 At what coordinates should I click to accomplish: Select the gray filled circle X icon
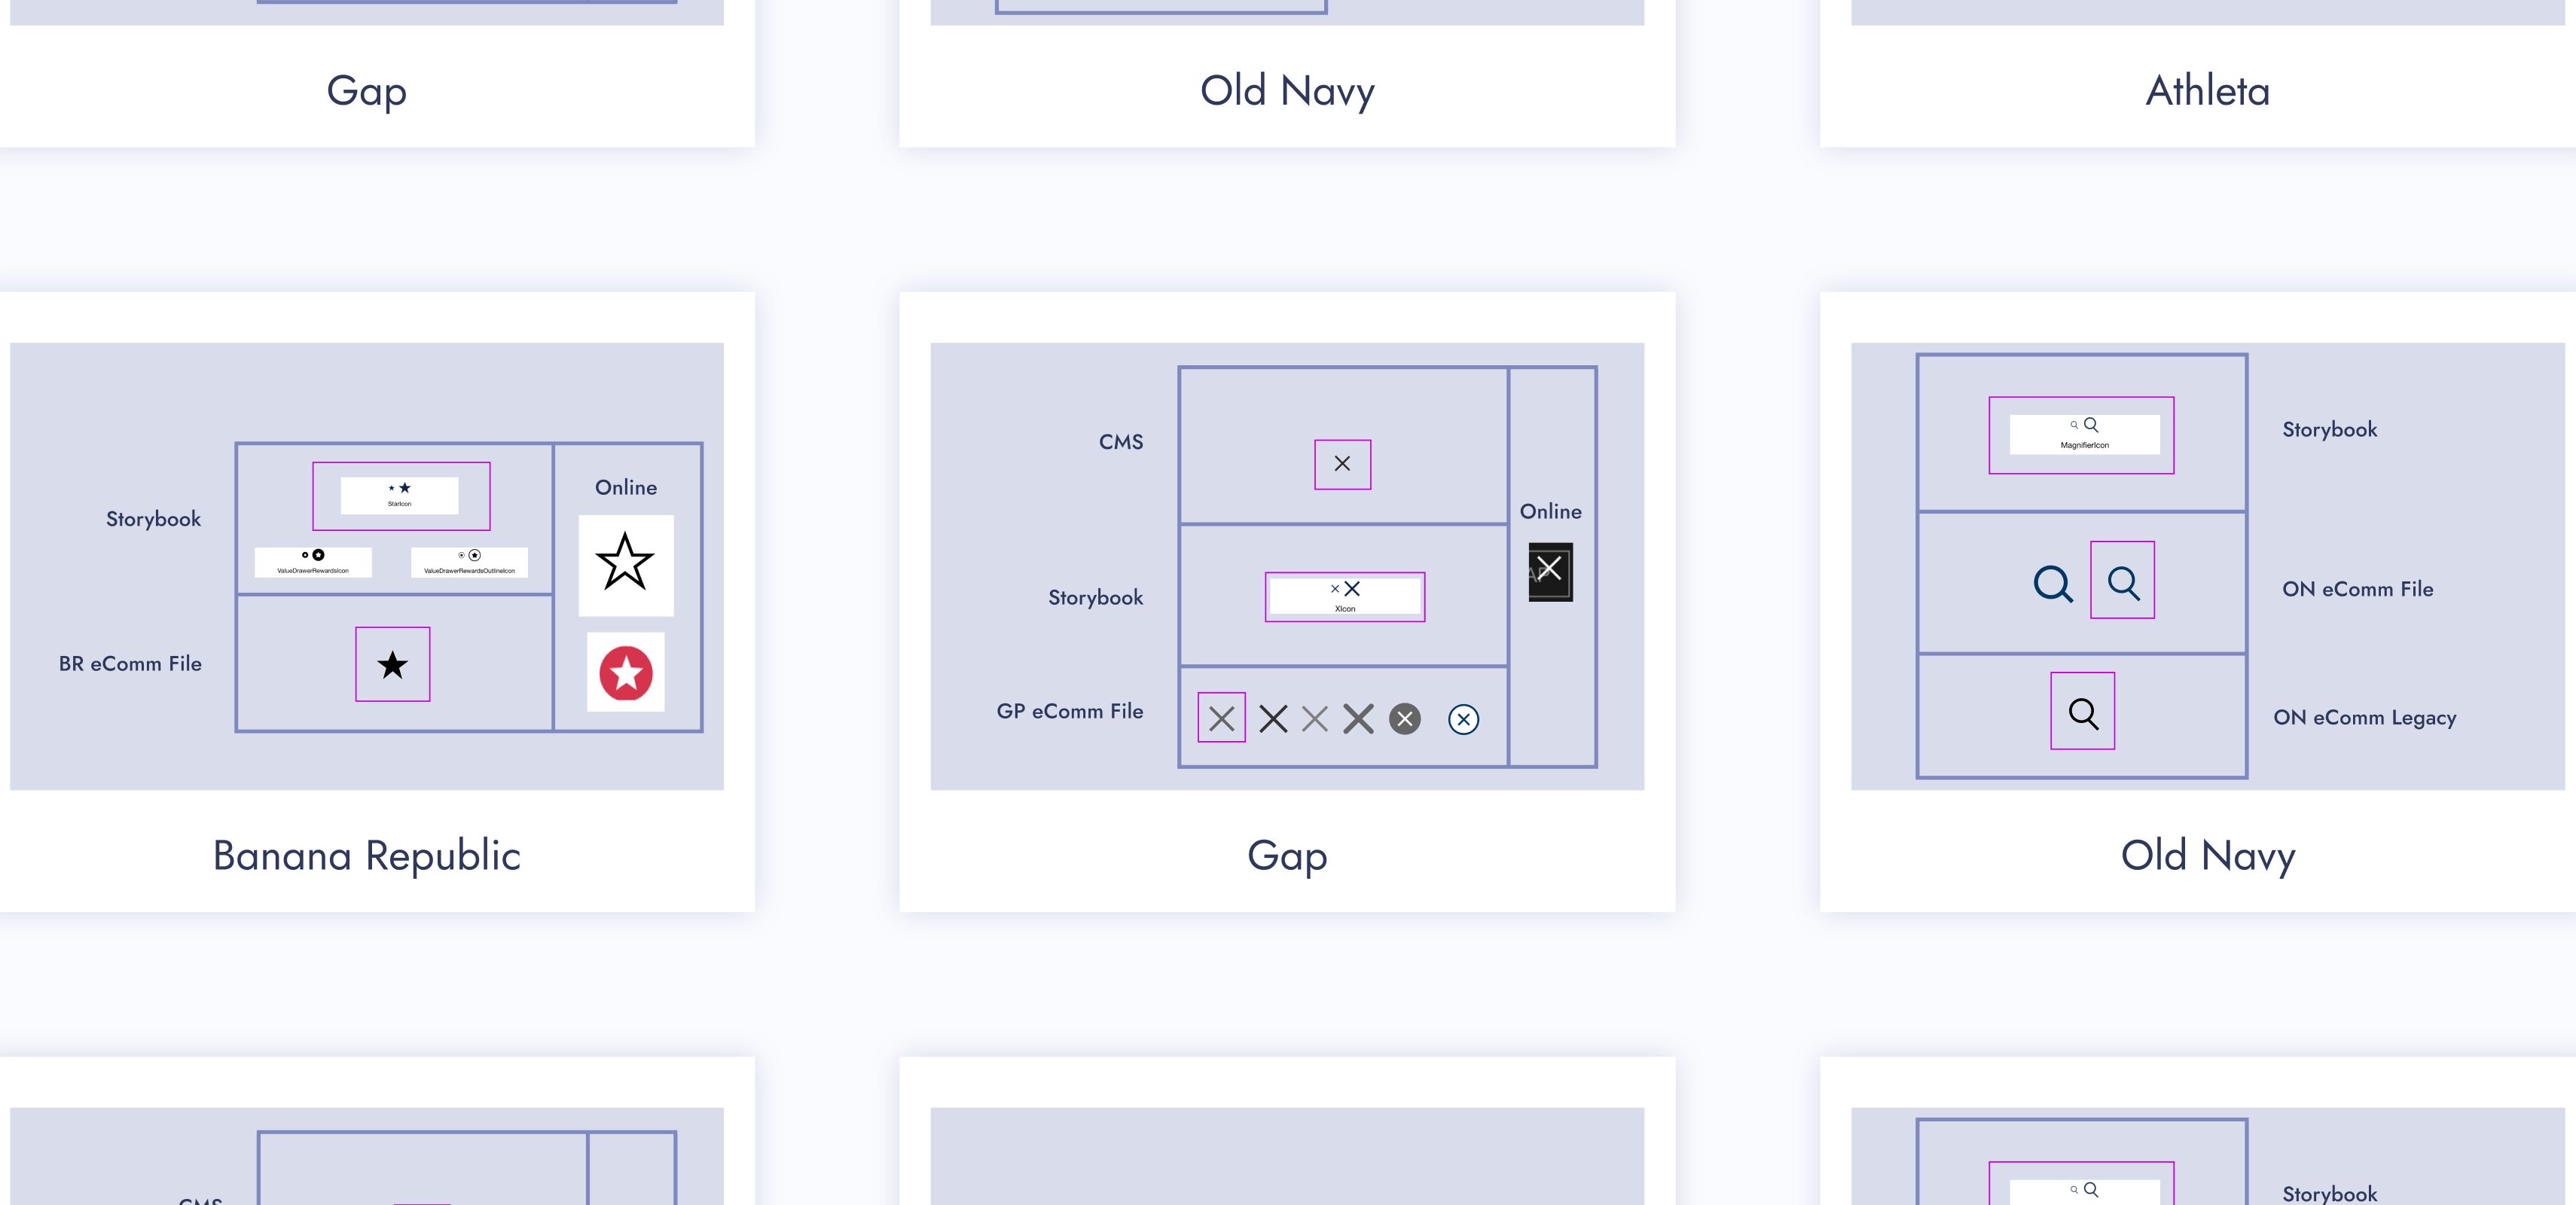[1405, 719]
